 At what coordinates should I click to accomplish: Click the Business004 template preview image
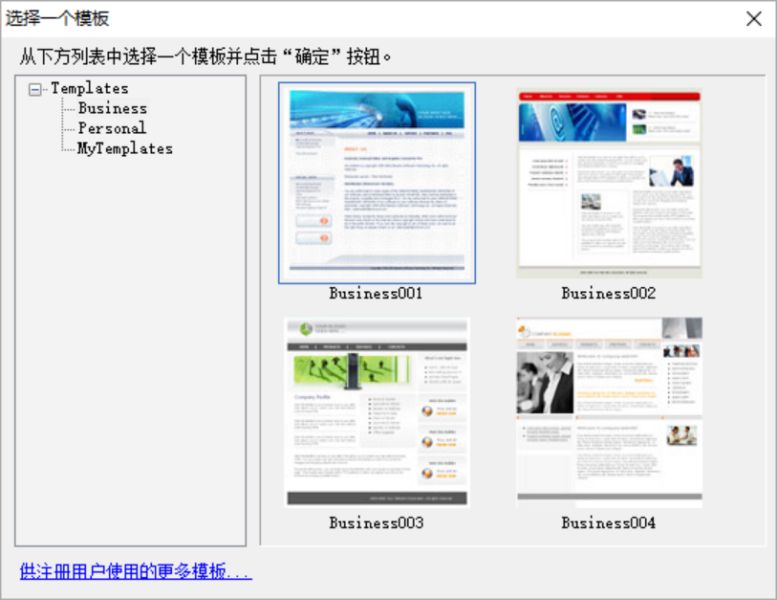[x=608, y=412]
